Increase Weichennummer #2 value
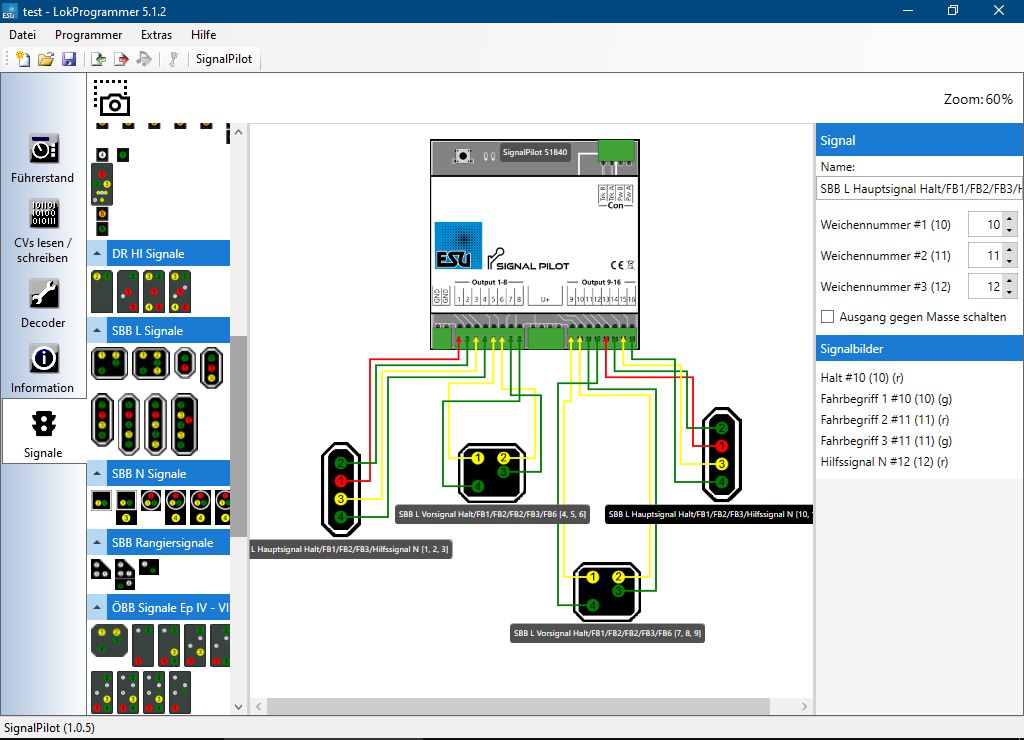 coord(1010,250)
